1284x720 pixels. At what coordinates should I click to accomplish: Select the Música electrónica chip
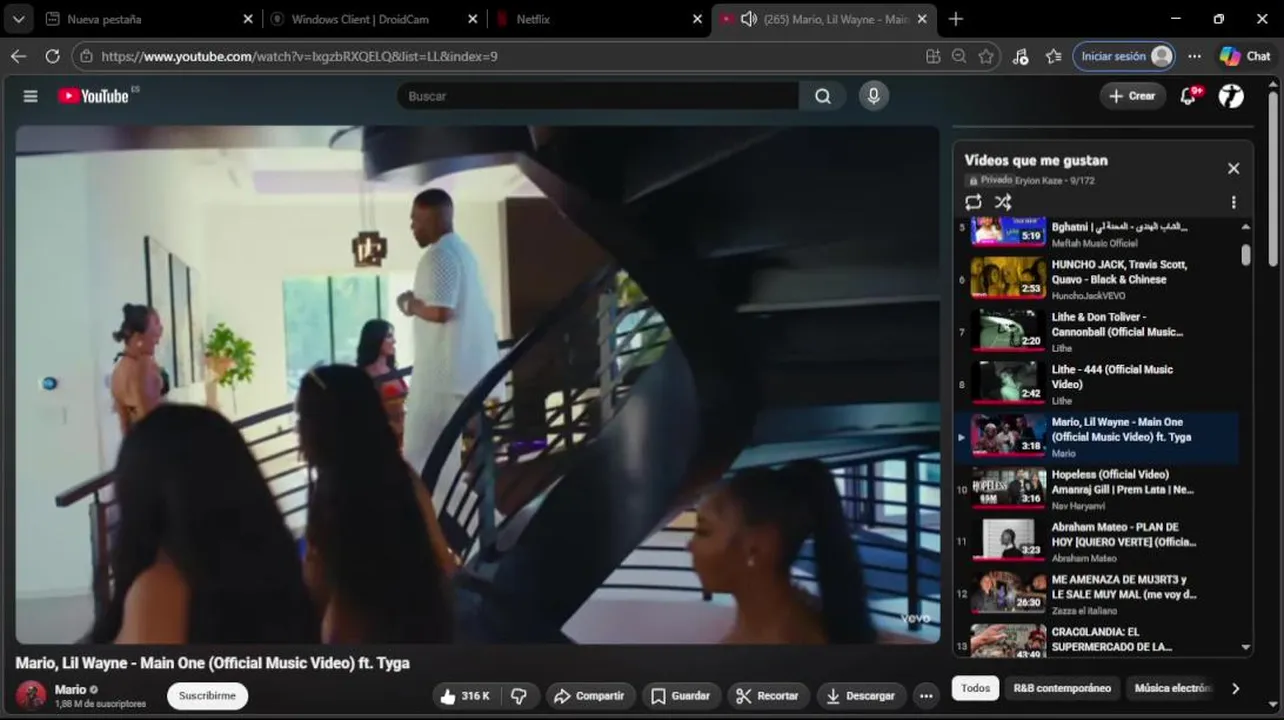[x=1172, y=688]
